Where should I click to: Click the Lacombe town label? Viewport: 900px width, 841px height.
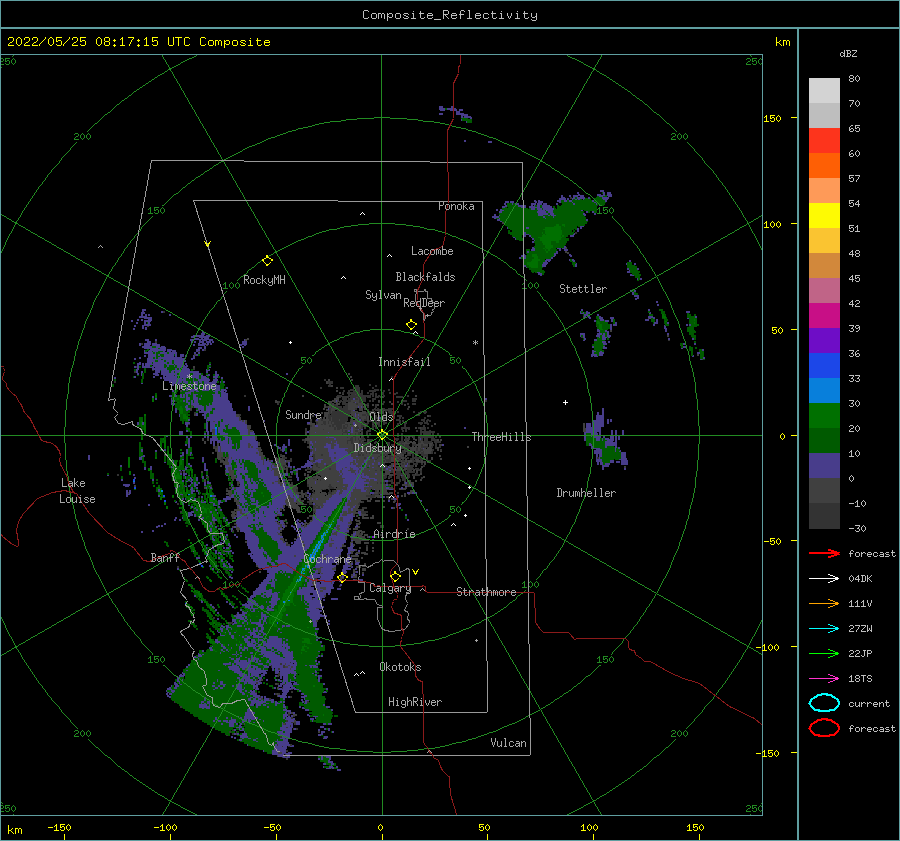(432, 251)
